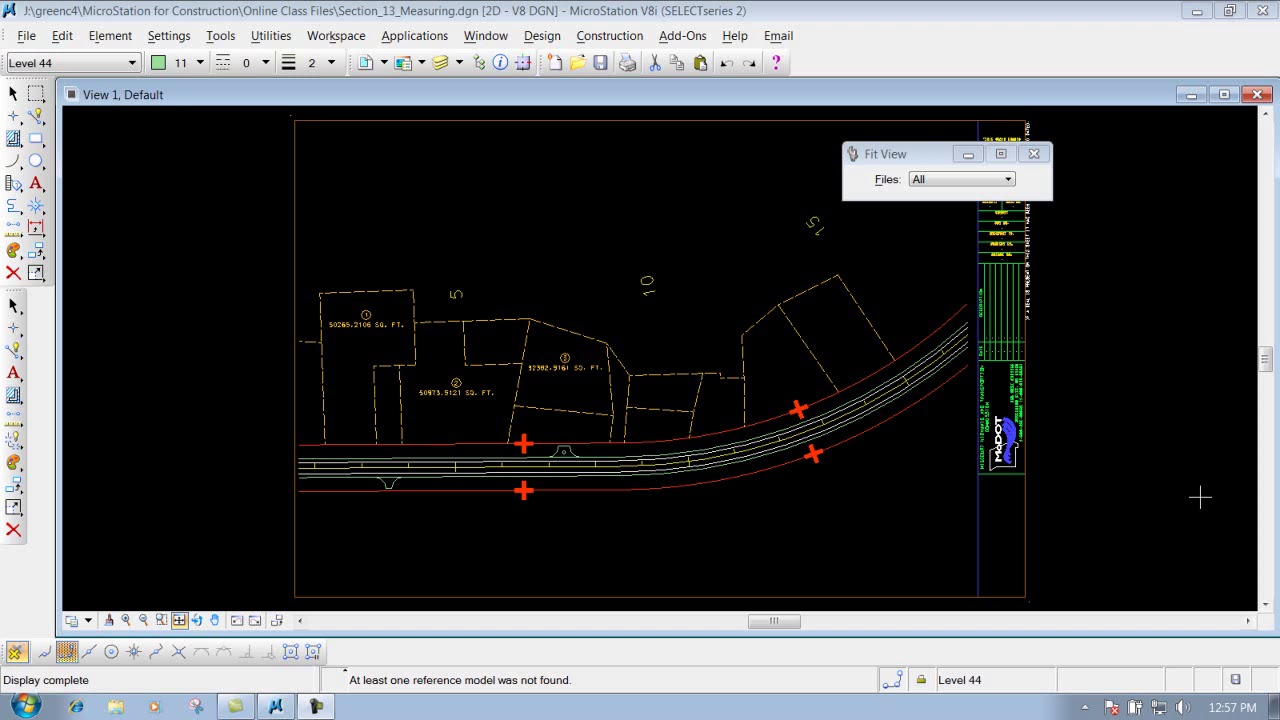The width and height of the screenshot is (1280, 720).
Task: Click the Save Design disk button
Action: coord(600,63)
